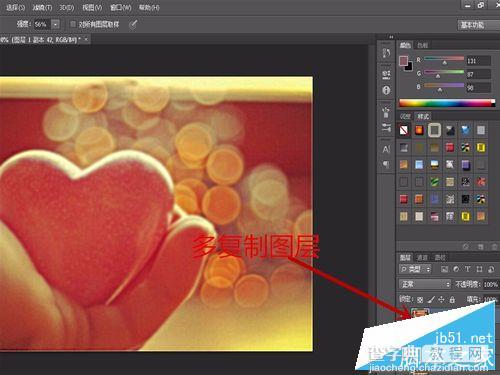Apply the sunset sky style preset
This screenshot has width=500, height=375.
click(434, 165)
